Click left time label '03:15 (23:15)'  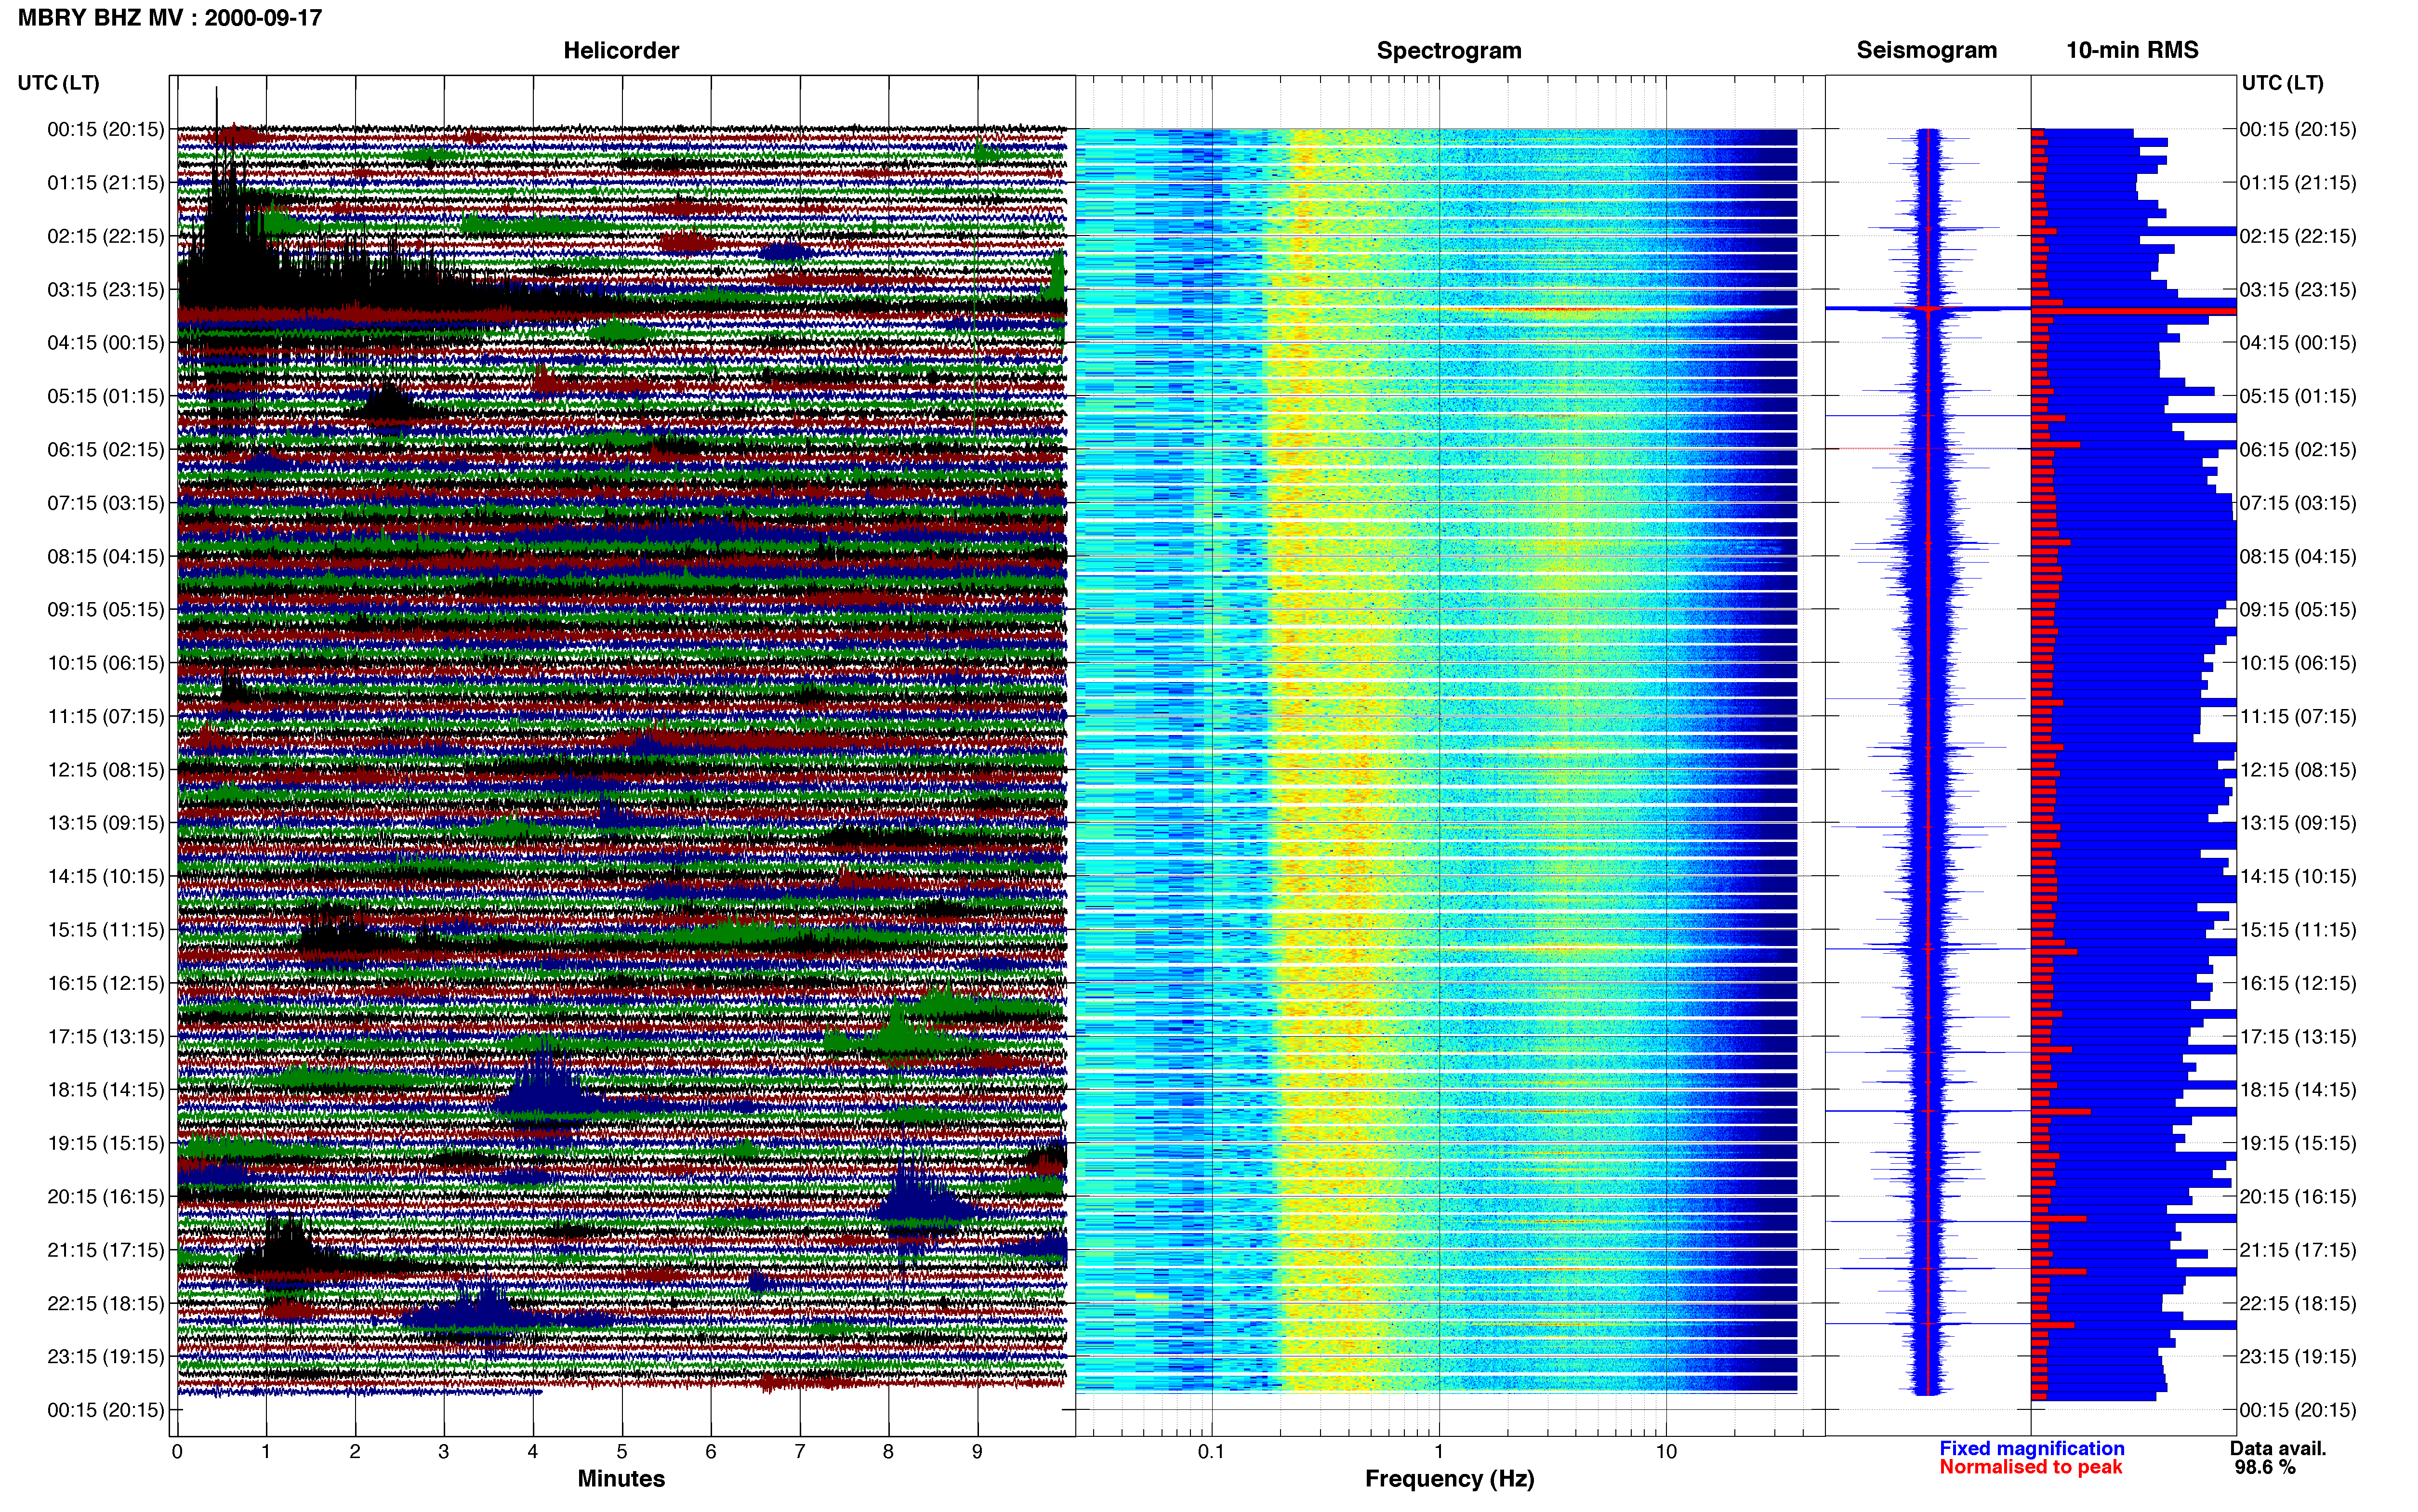tap(106, 289)
